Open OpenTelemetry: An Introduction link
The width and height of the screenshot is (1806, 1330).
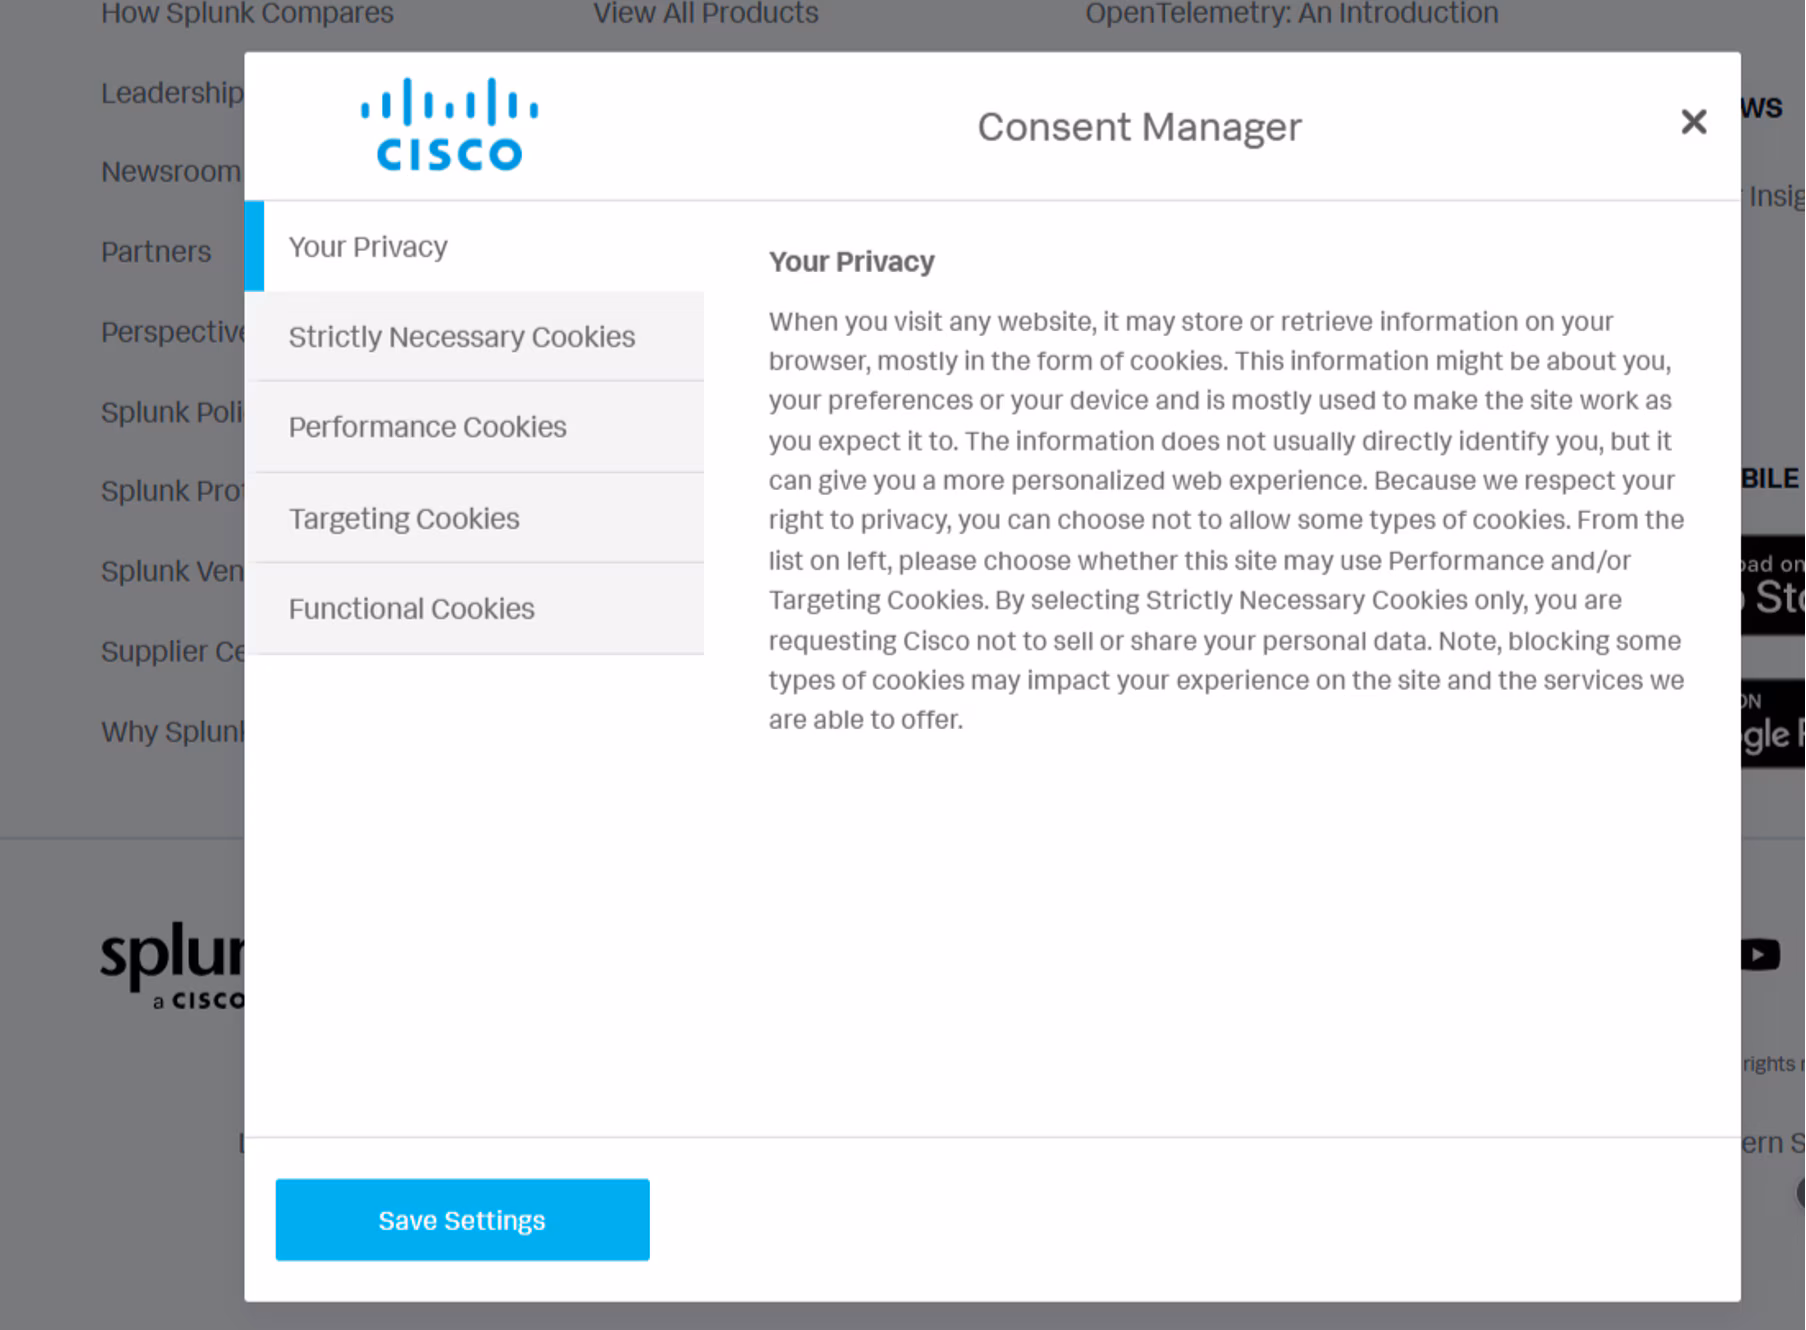tap(1291, 14)
